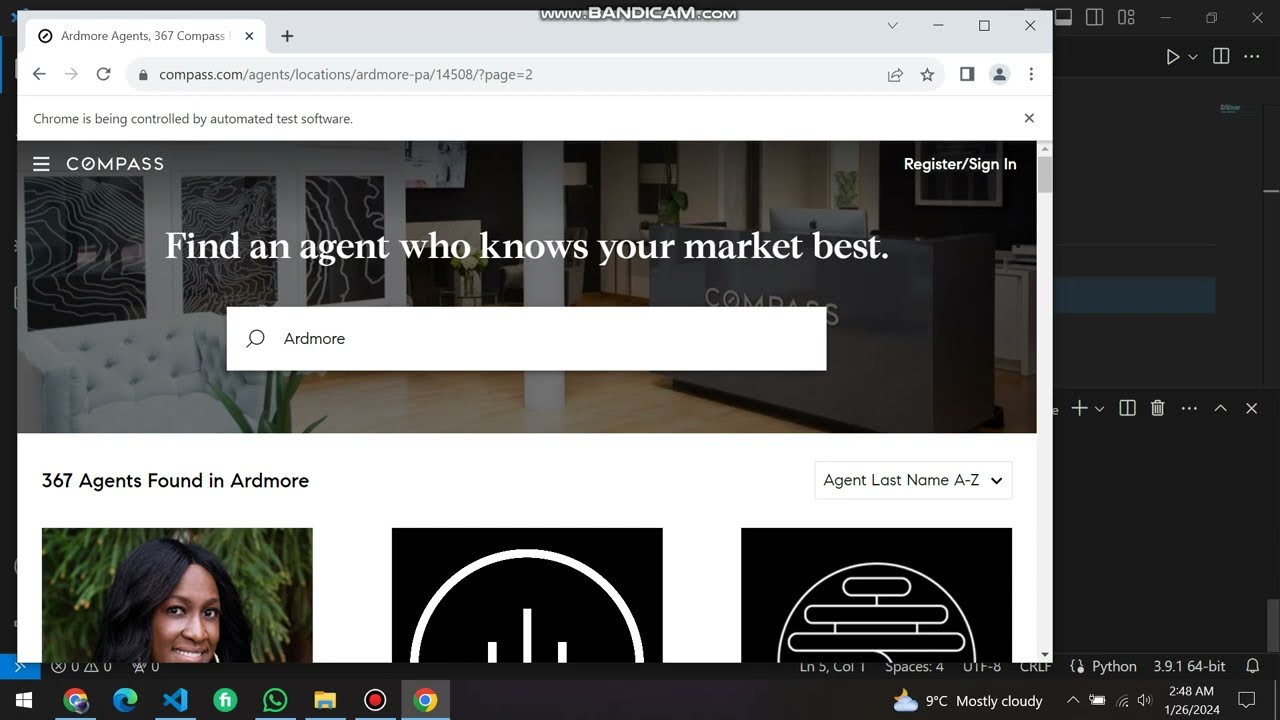Open VS Code Customize Layout
Viewport: 1280px width, 720px height.
[x=1126, y=17]
